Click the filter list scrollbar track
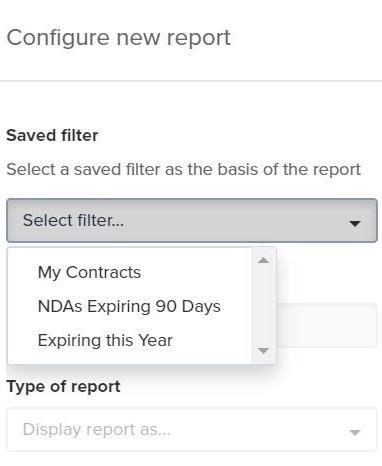This screenshot has height=466, width=382. 263,305
